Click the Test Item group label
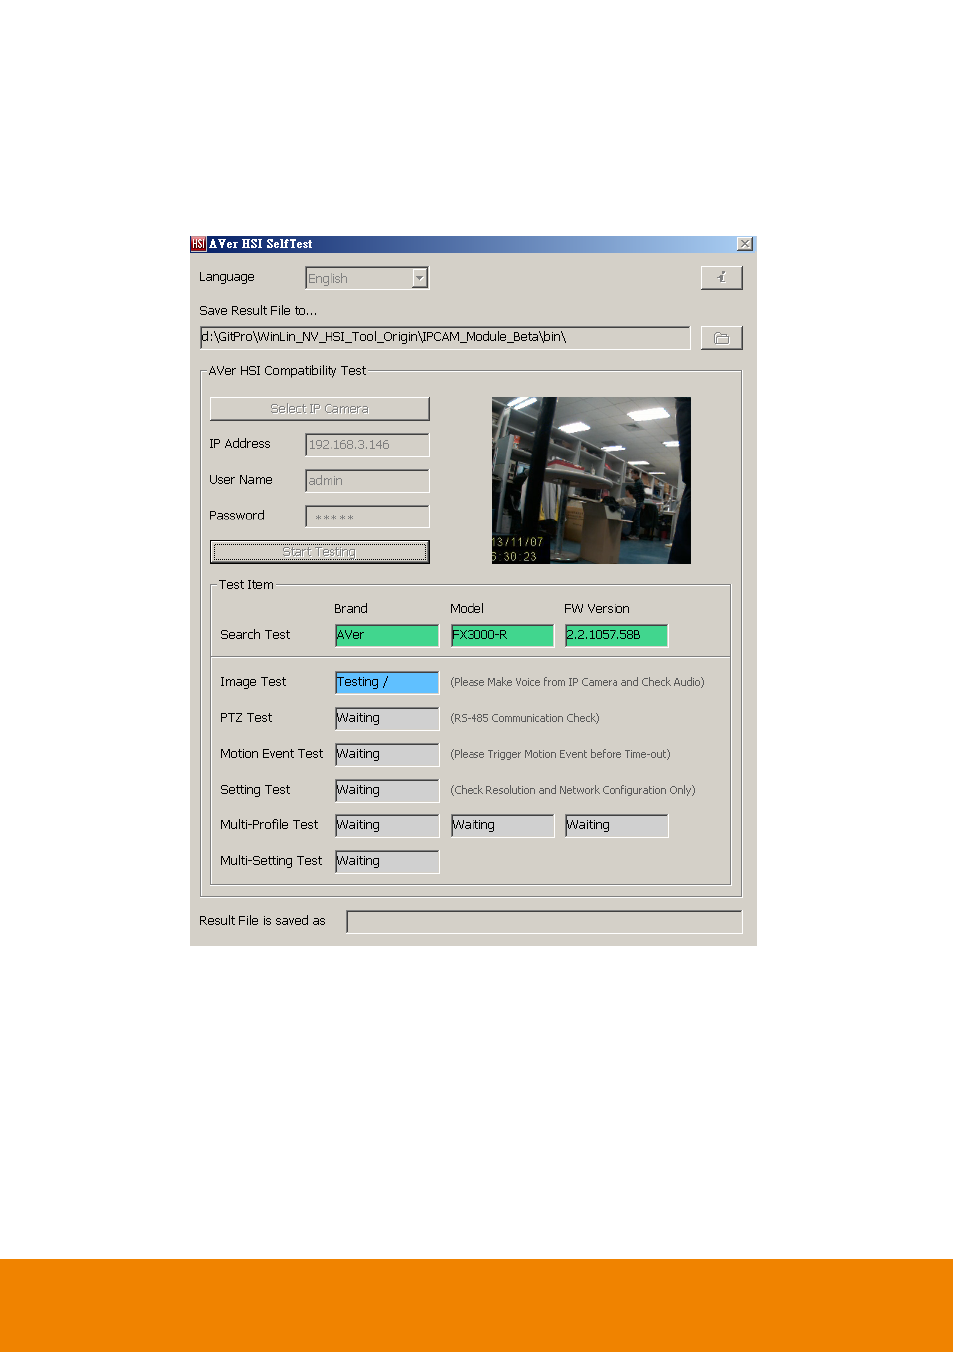 [x=246, y=585]
